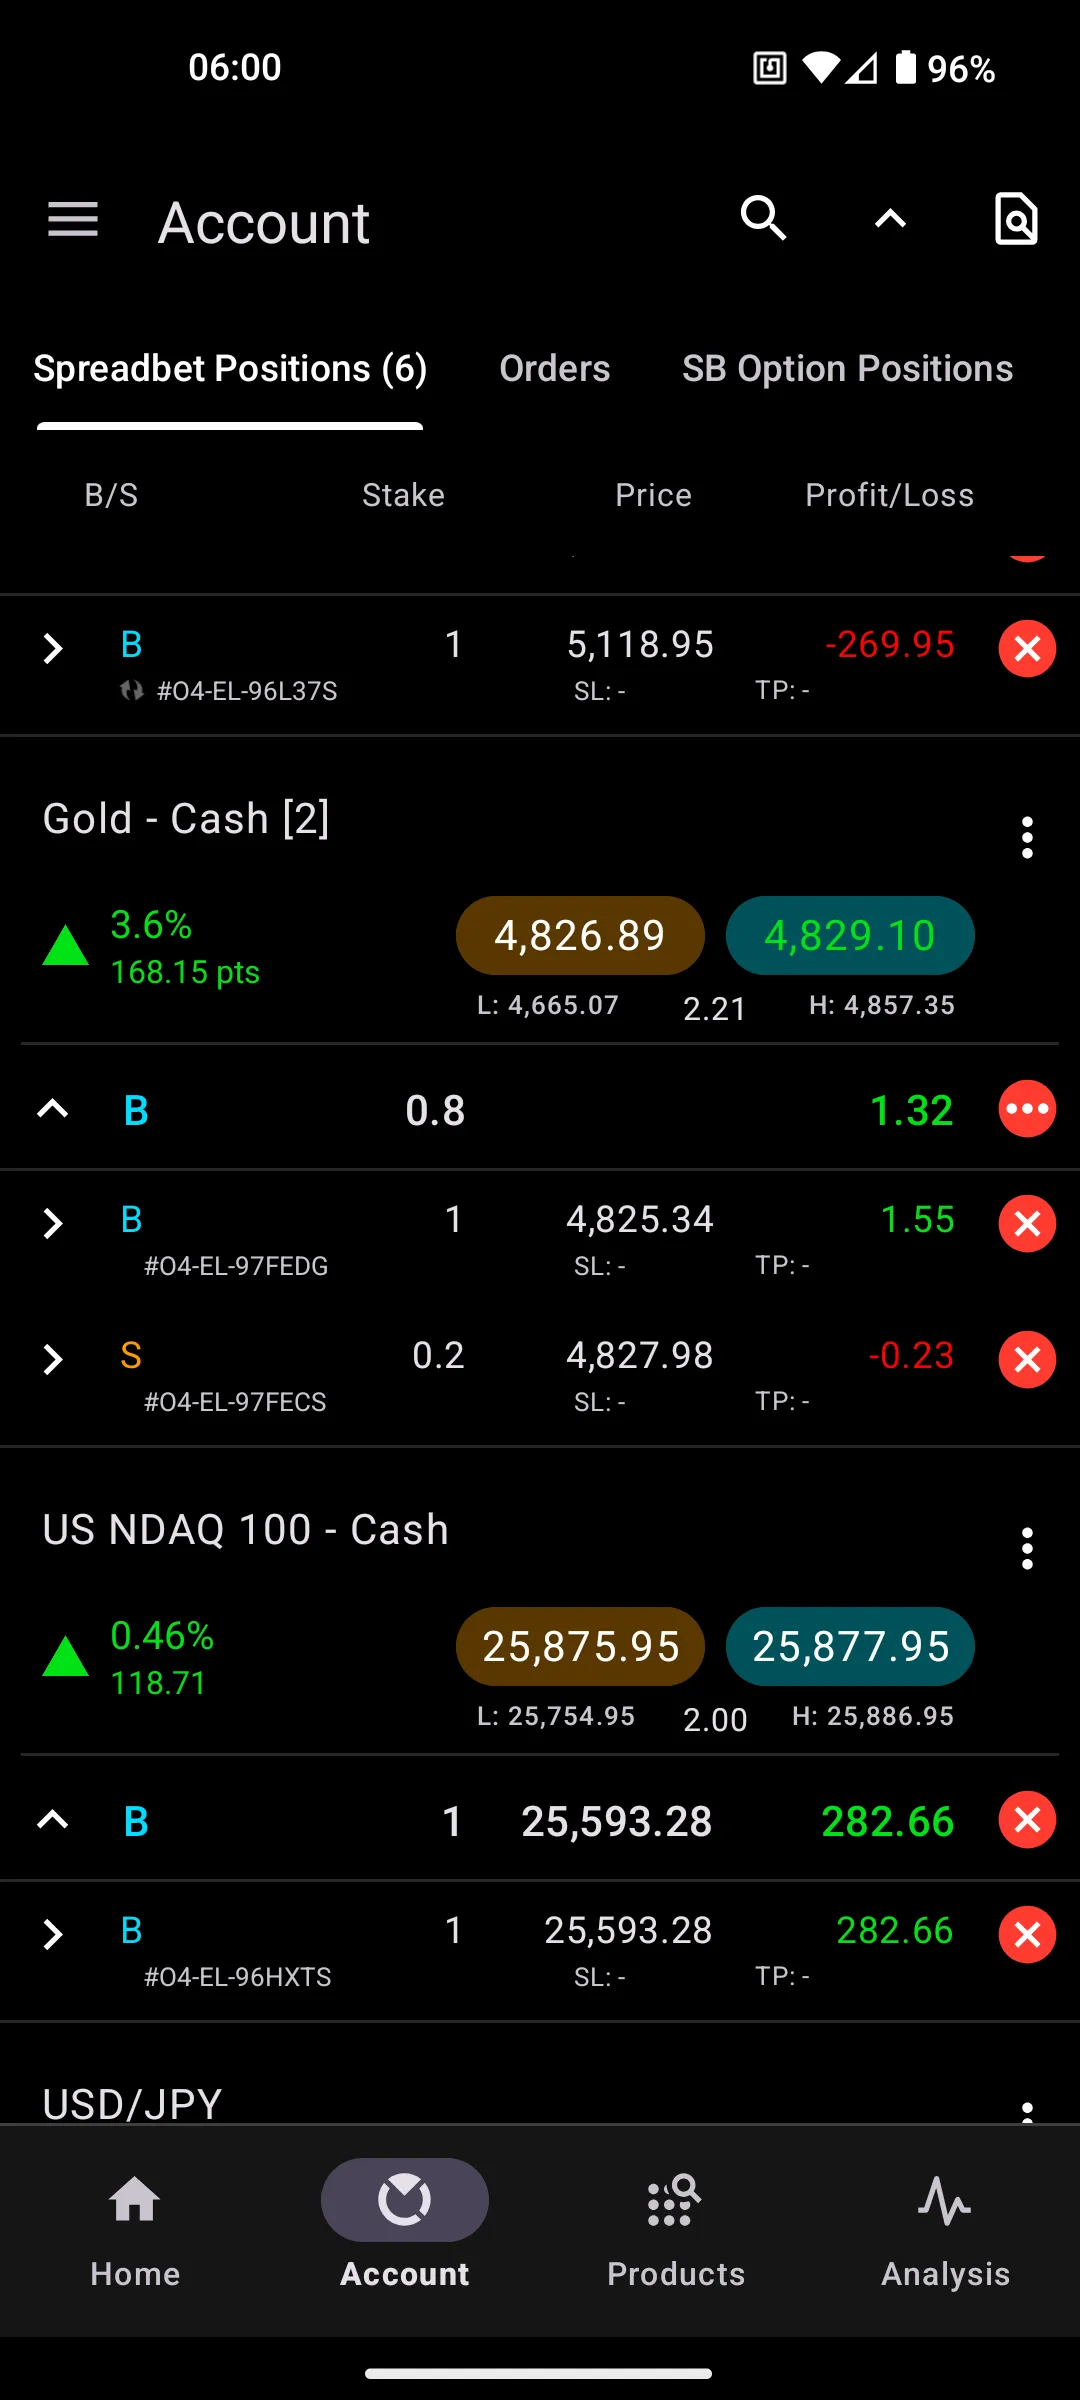Switch to the Orders tab
1080x2400 pixels.
[554, 368]
